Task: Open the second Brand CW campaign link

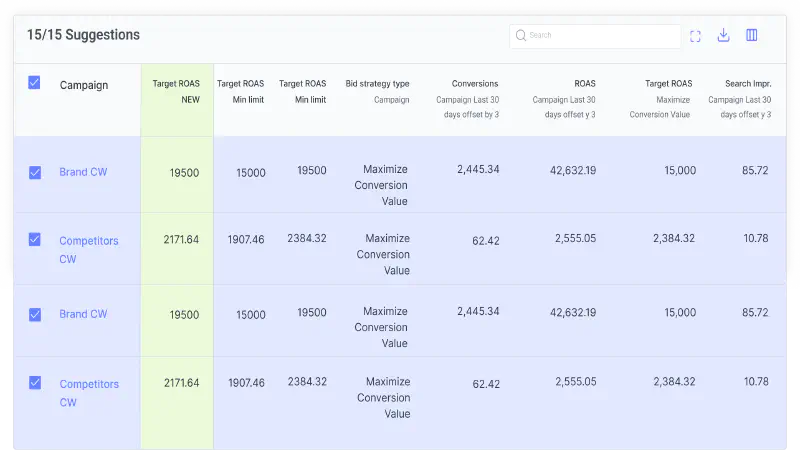Action: point(83,314)
